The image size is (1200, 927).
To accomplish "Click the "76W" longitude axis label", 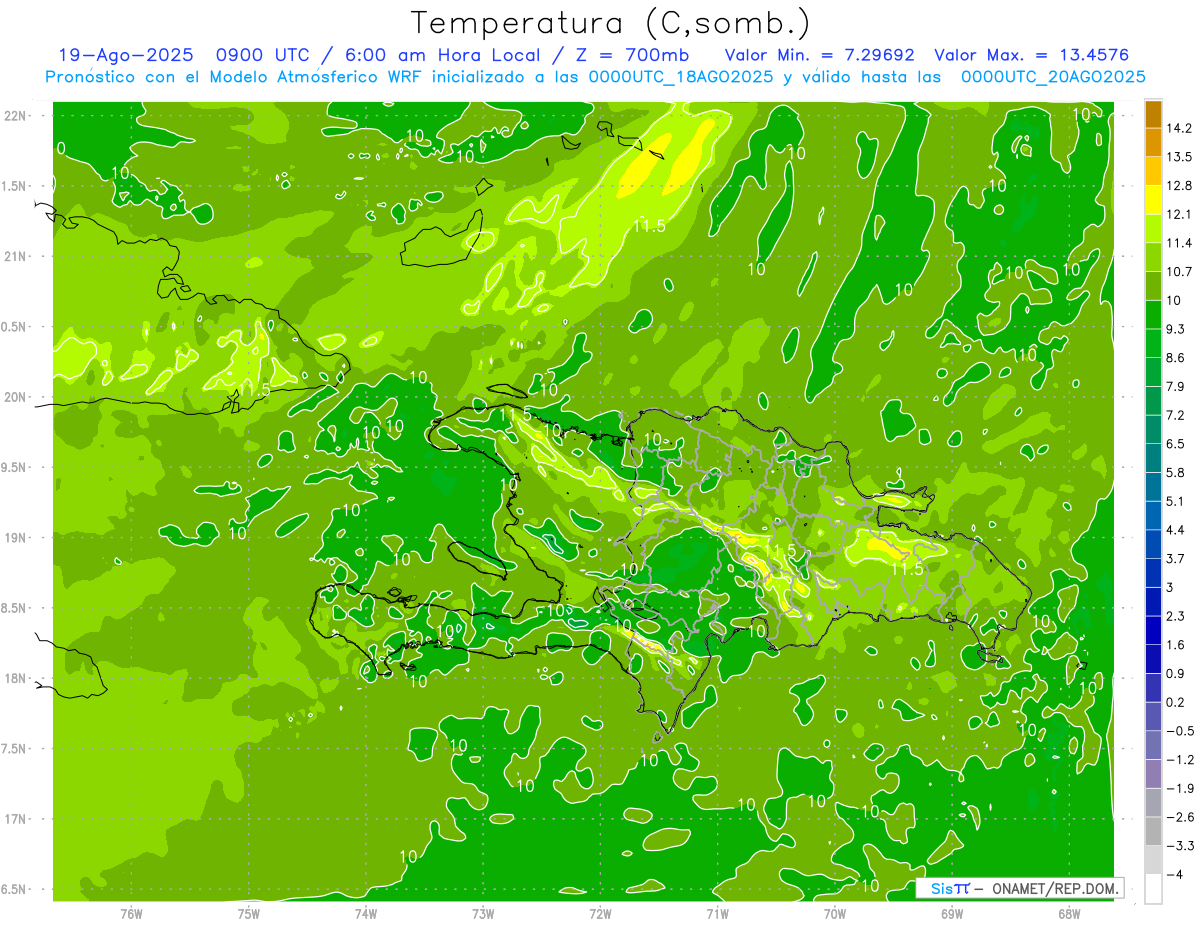I will point(131,913).
